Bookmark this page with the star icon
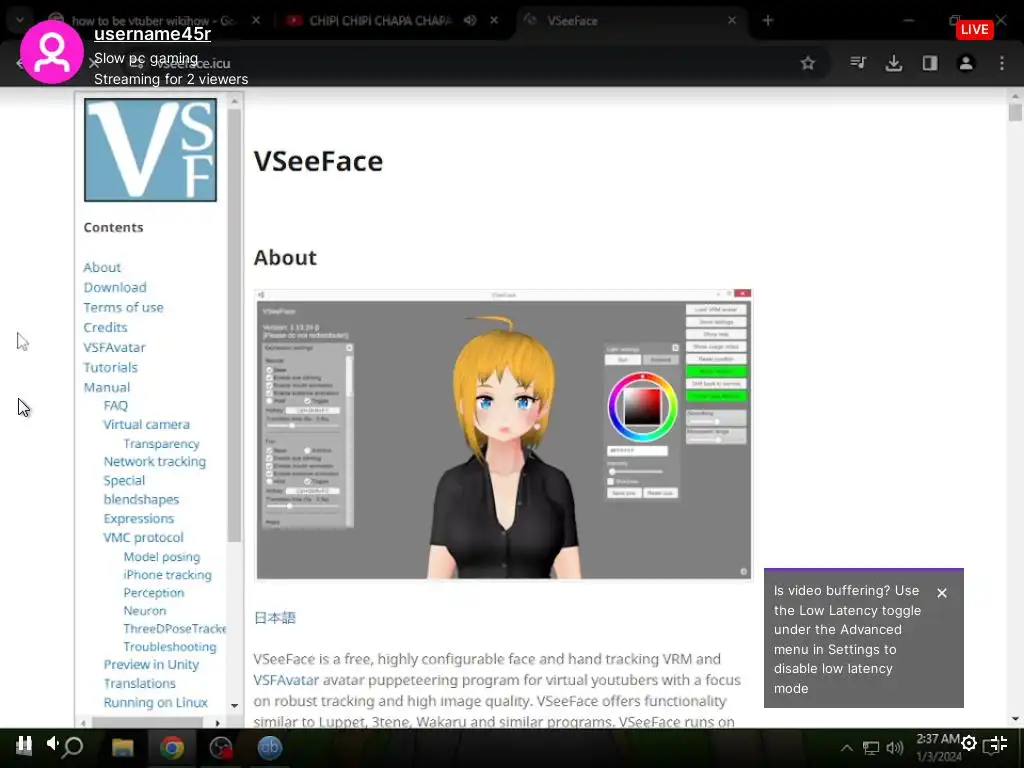Screen dimensions: 1024x768 point(808,63)
